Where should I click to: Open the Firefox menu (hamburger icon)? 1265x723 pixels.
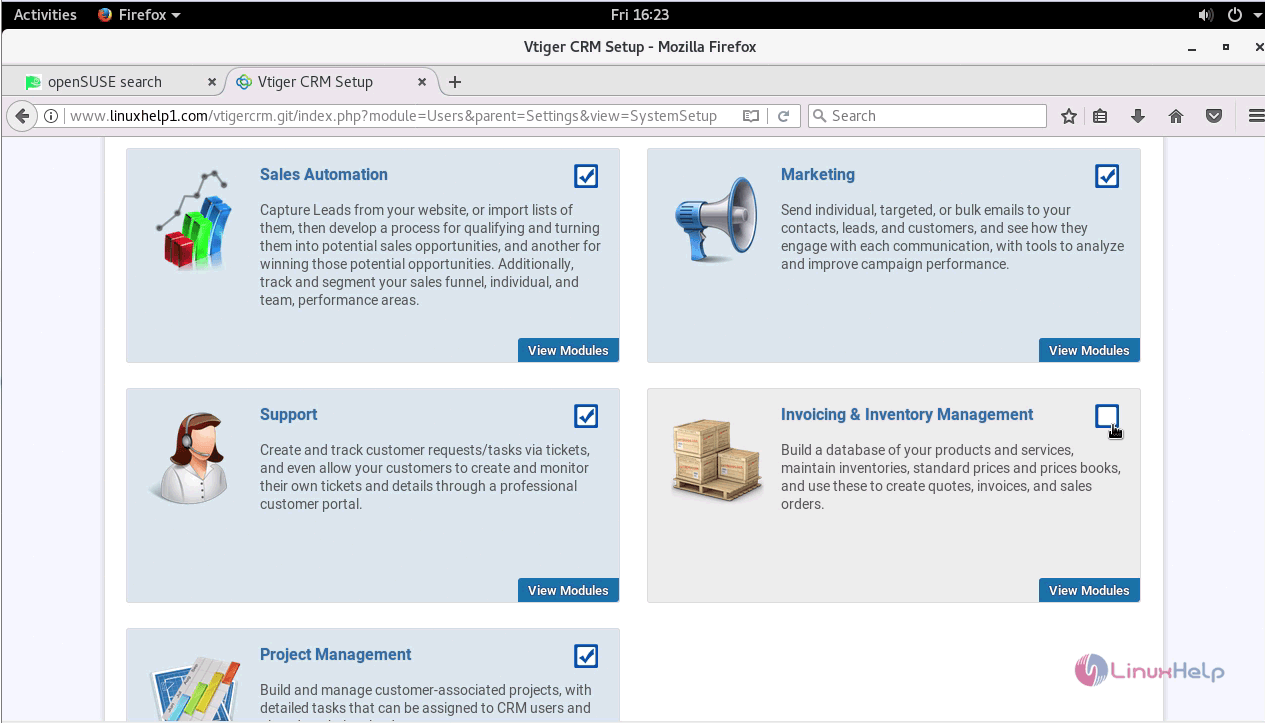tap(1256, 115)
